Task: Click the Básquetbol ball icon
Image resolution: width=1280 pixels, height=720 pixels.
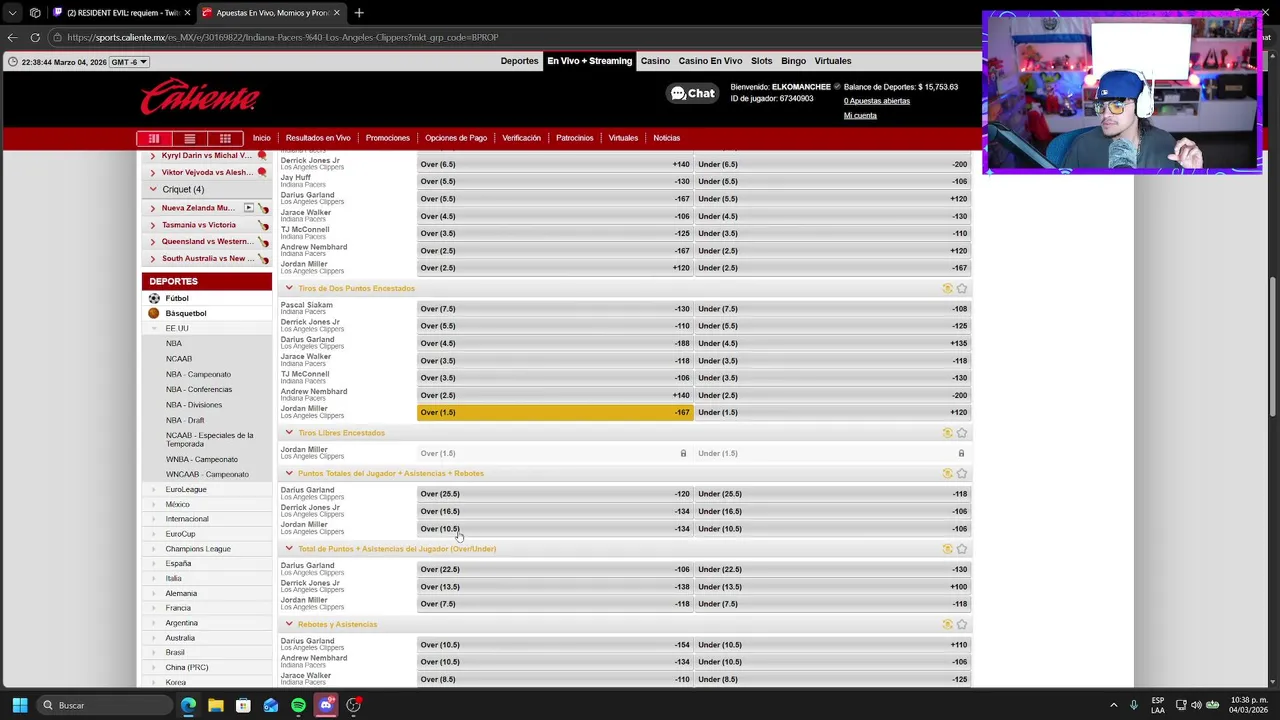Action: (x=154, y=313)
